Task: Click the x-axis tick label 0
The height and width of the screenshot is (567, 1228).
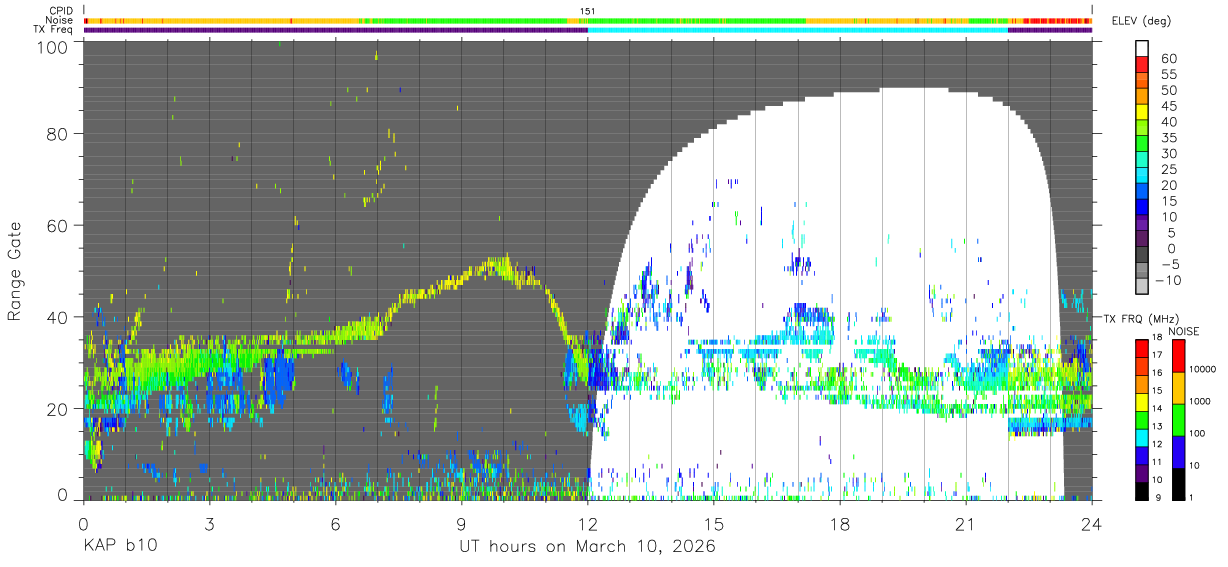Action: coord(83,525)
